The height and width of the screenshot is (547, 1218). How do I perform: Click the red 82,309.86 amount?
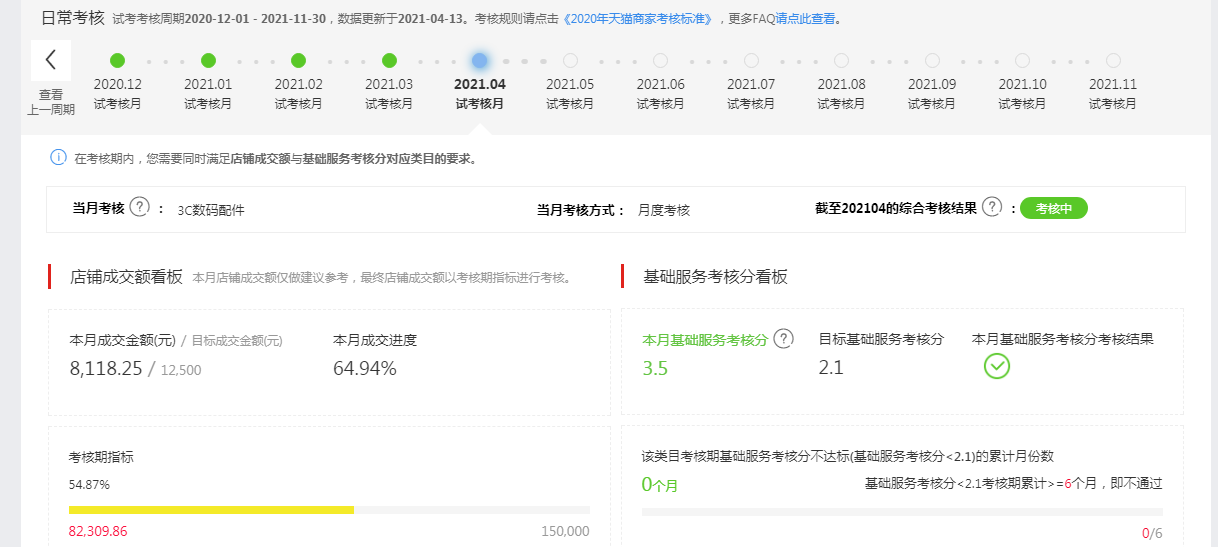[98, 531]
